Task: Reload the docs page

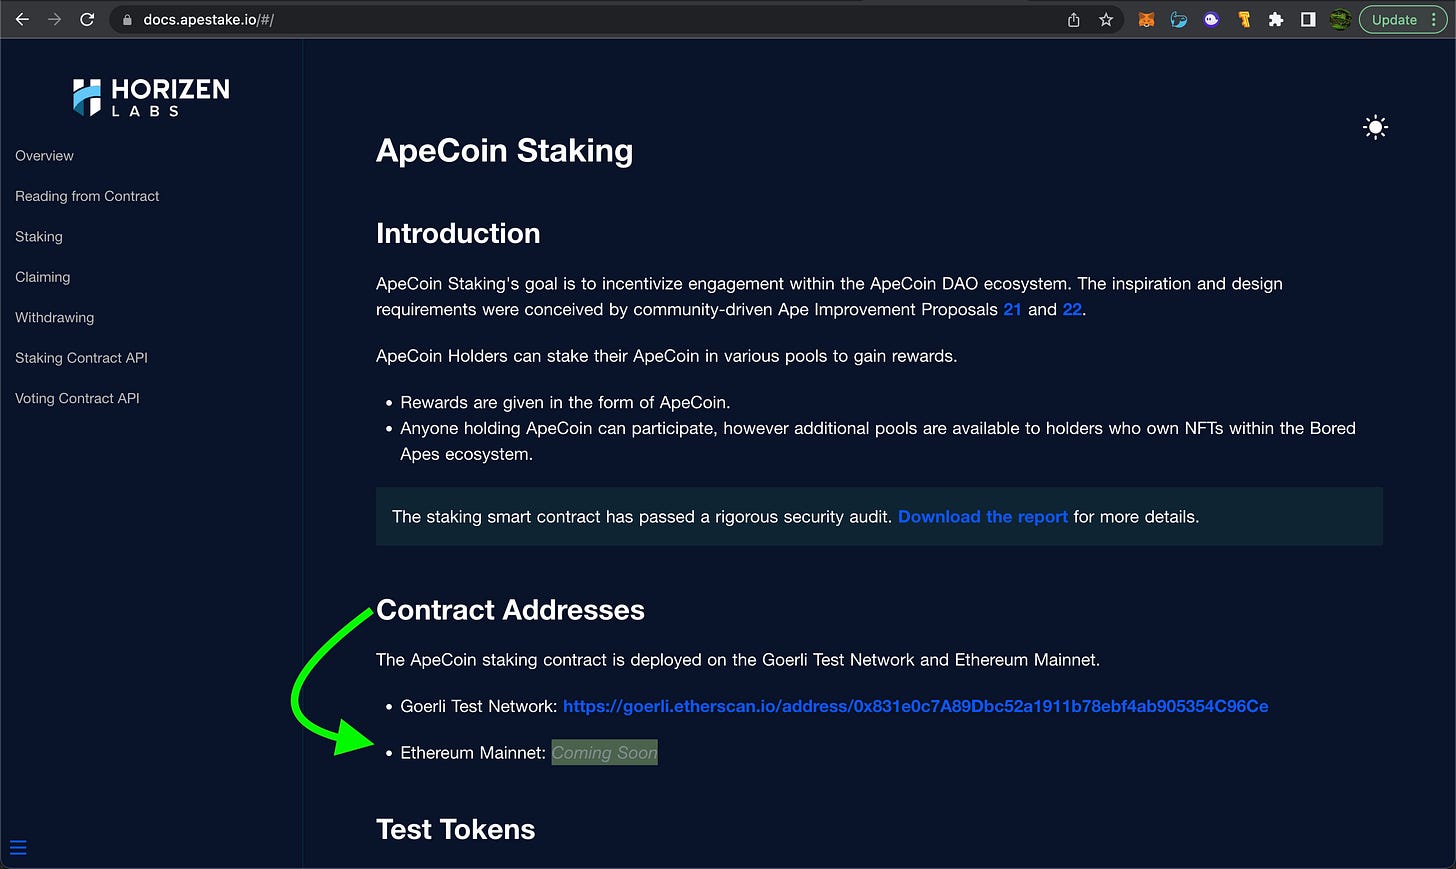Action: 87,19
